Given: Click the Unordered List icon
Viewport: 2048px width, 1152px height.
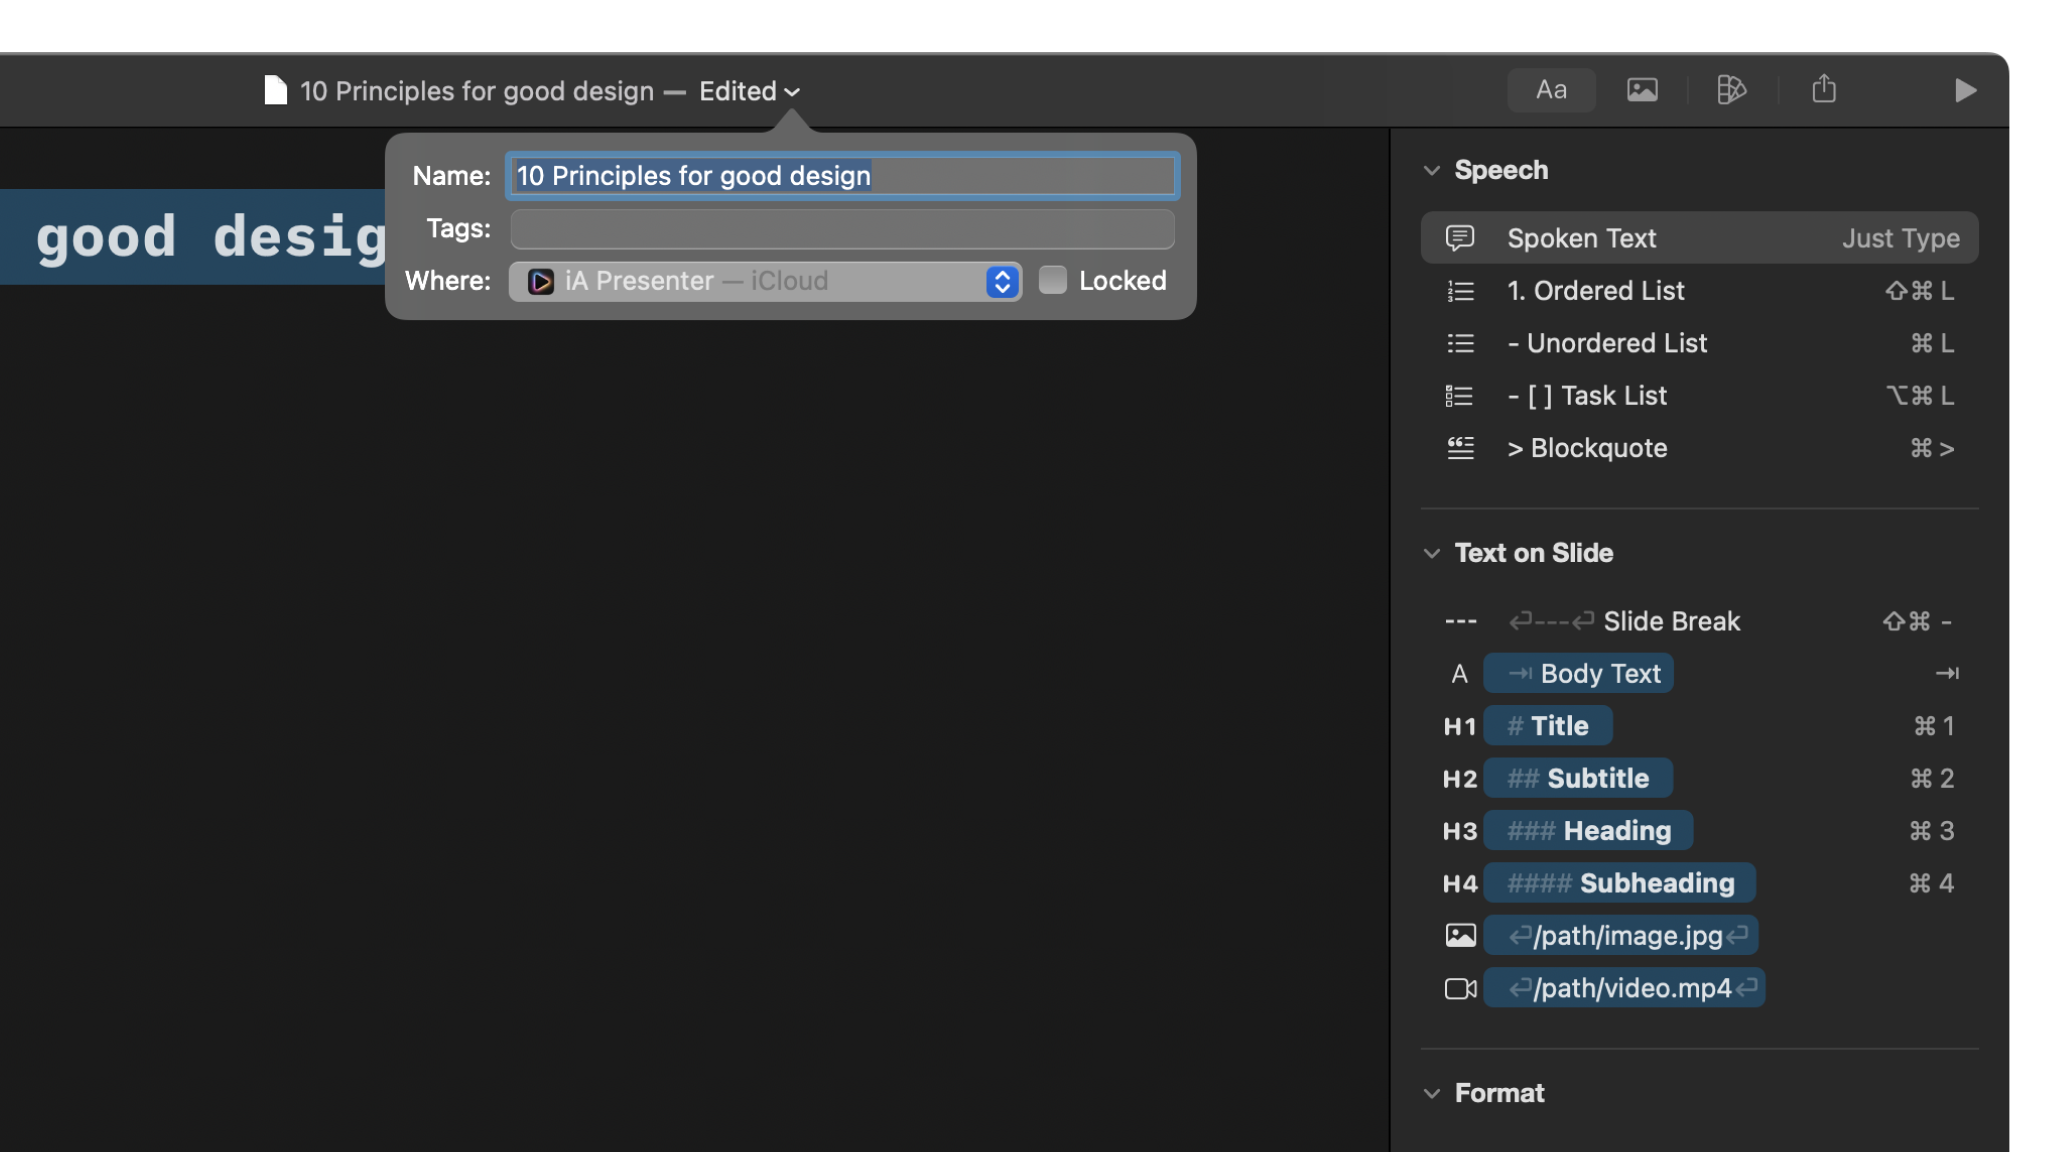Looking at the screenshot, I should [x=1460, y=343].
